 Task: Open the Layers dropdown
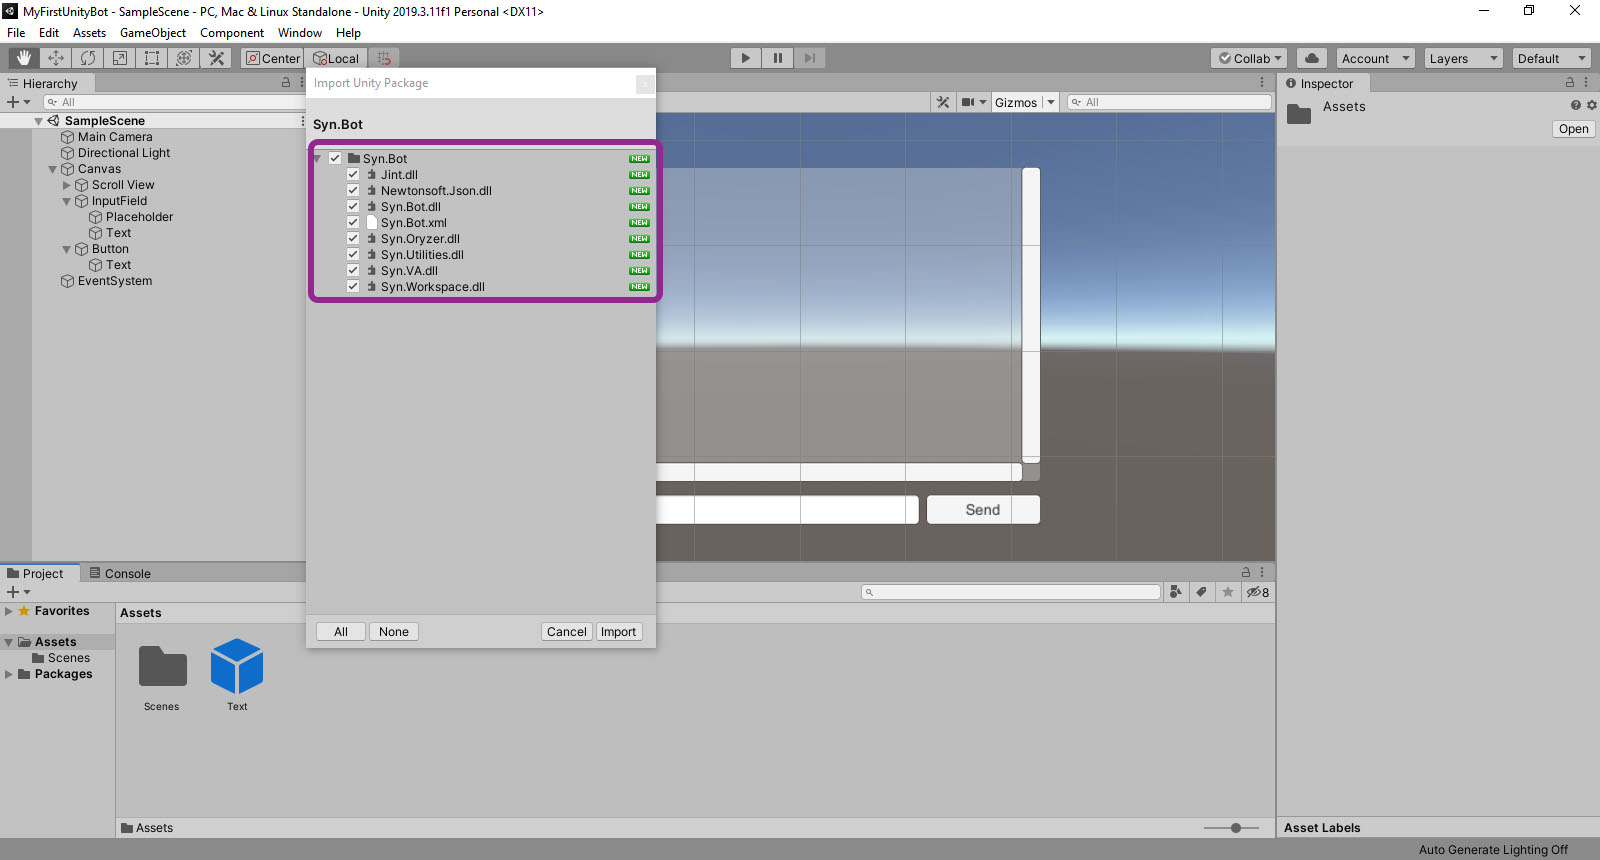(1464, 58)
